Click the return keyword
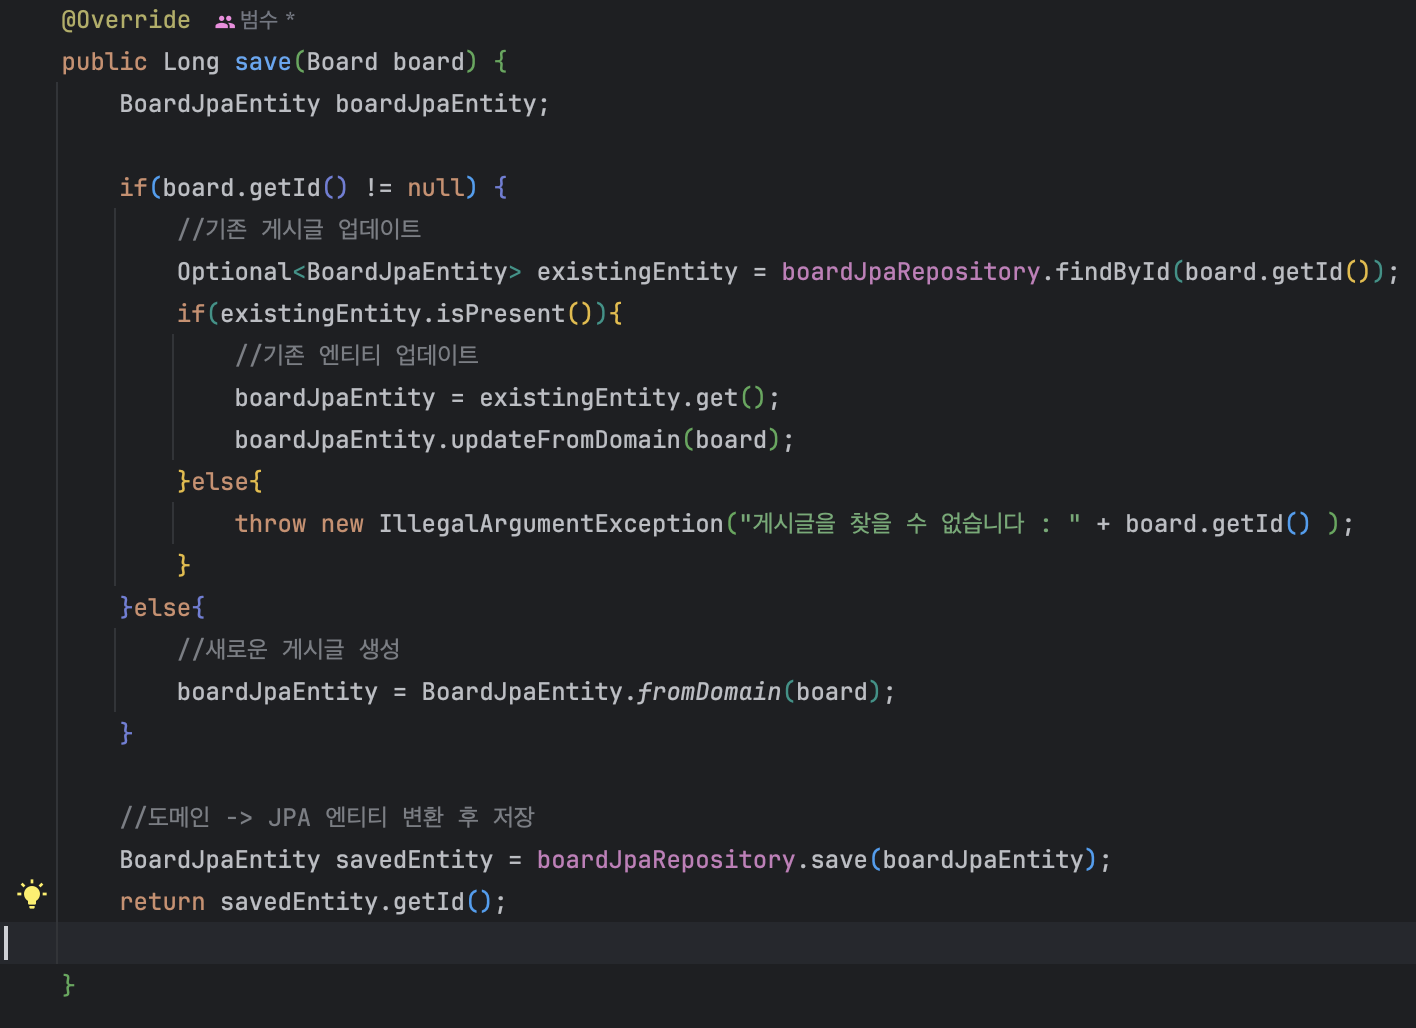1416x1028 pixels. tap(162, 902)
